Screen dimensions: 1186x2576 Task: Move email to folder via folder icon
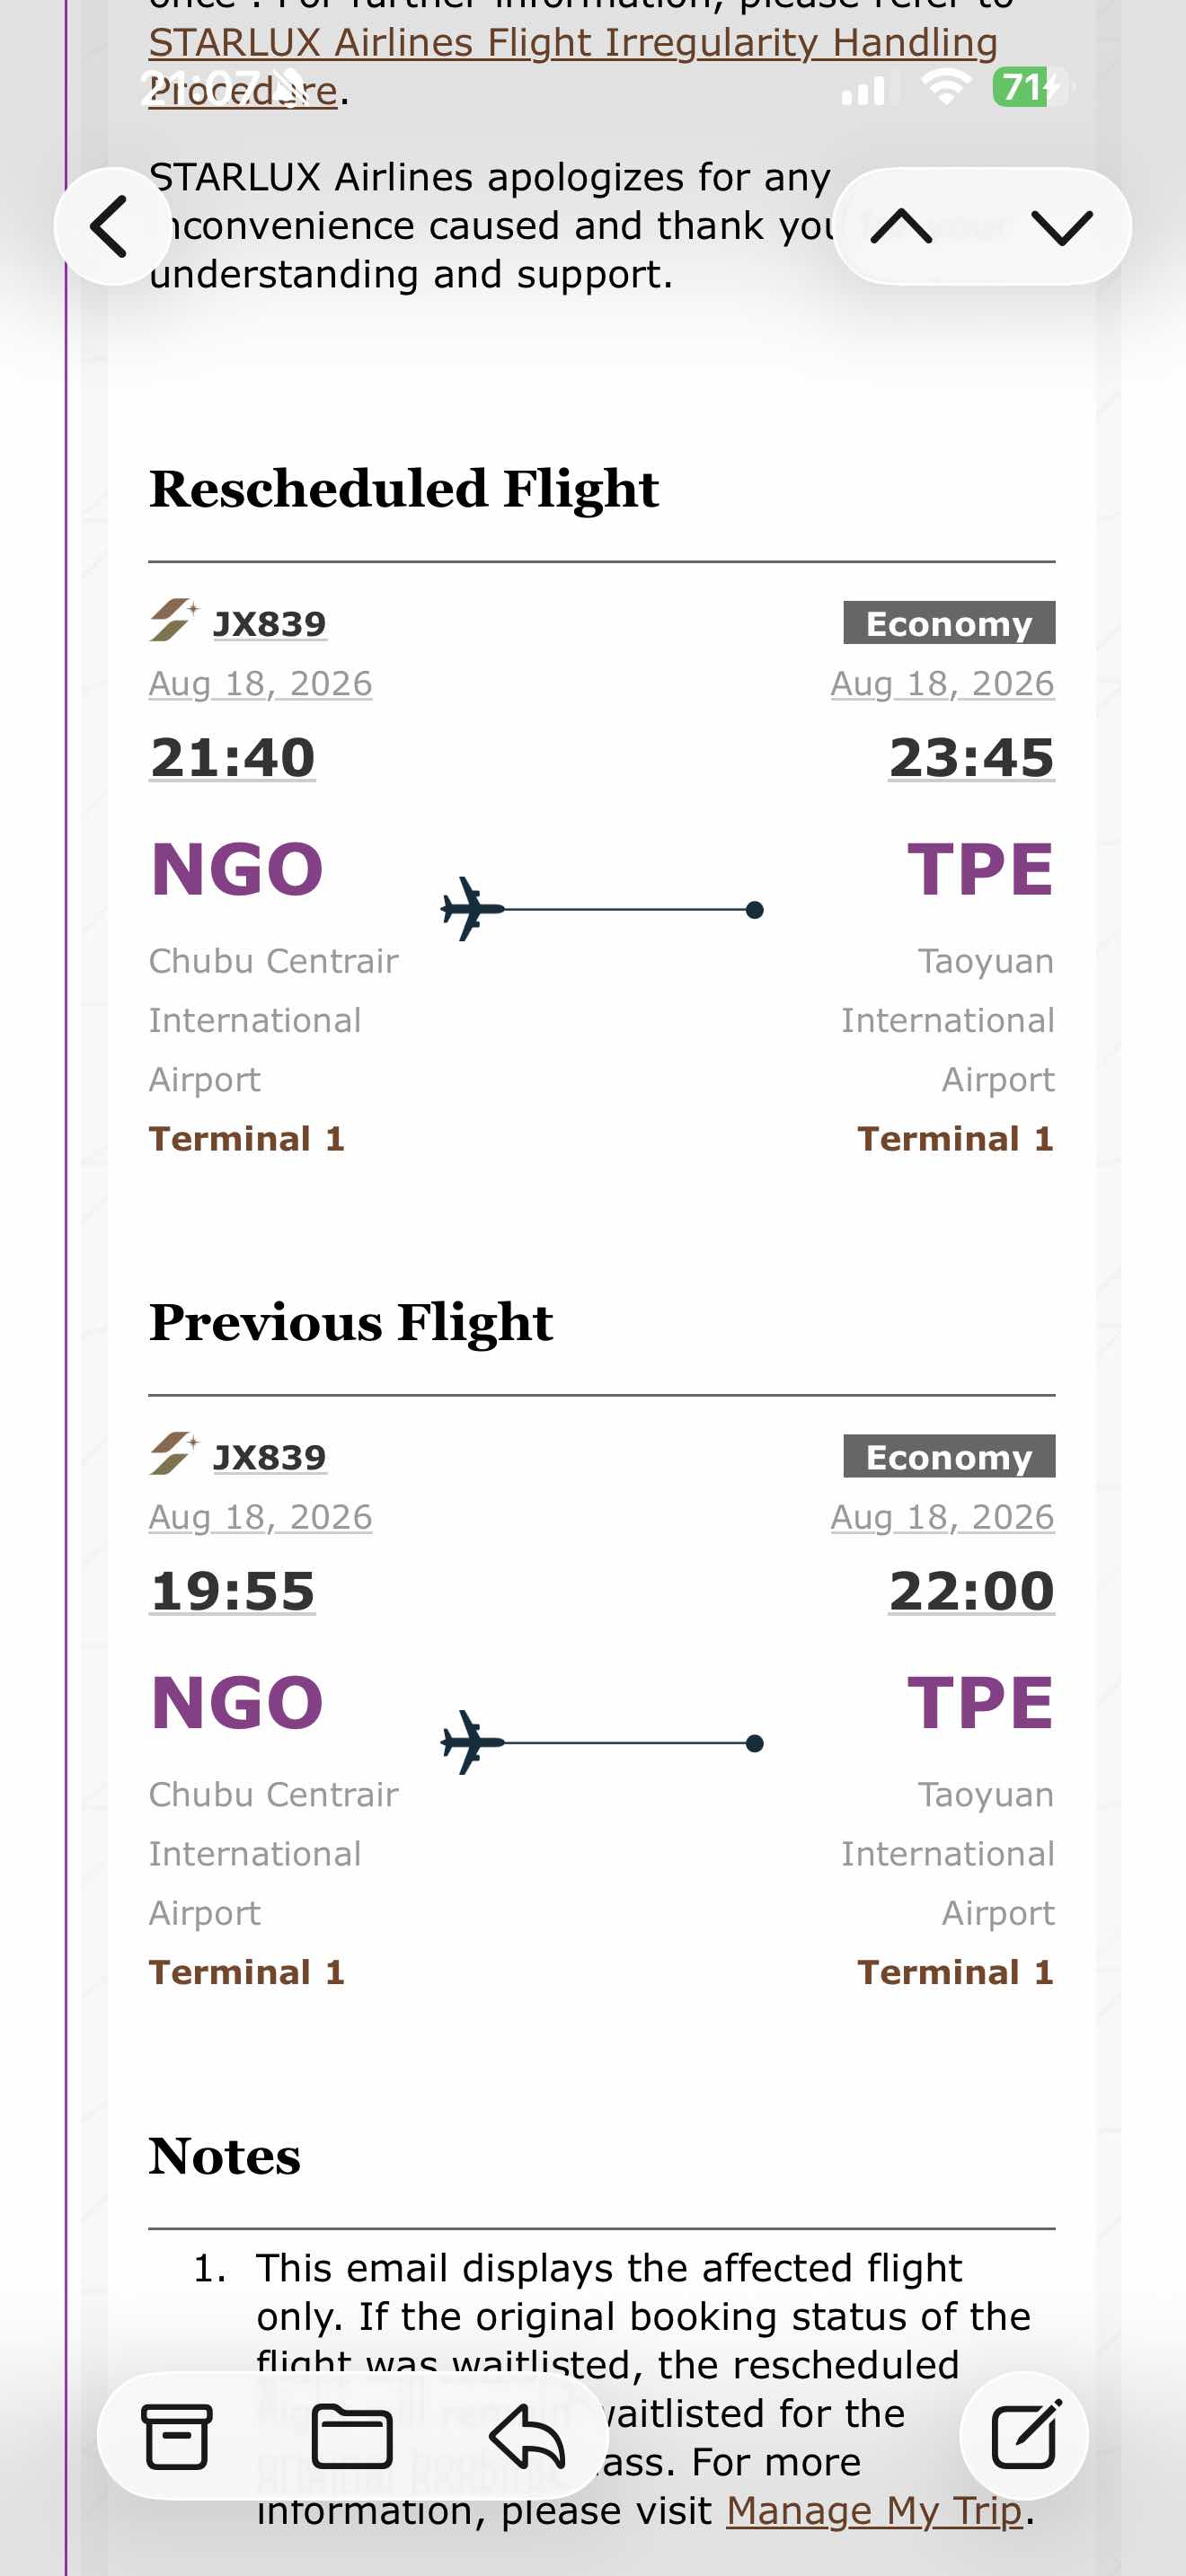[x=352, y=2436]
